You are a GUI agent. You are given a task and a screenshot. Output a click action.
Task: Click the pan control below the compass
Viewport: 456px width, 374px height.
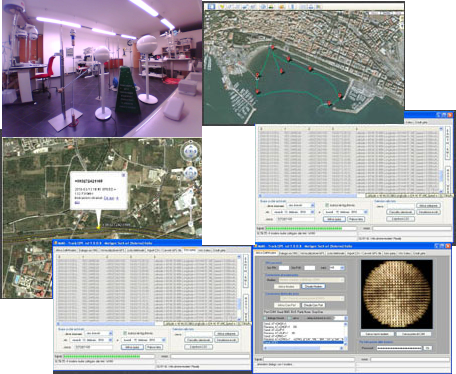click(190, 173)
